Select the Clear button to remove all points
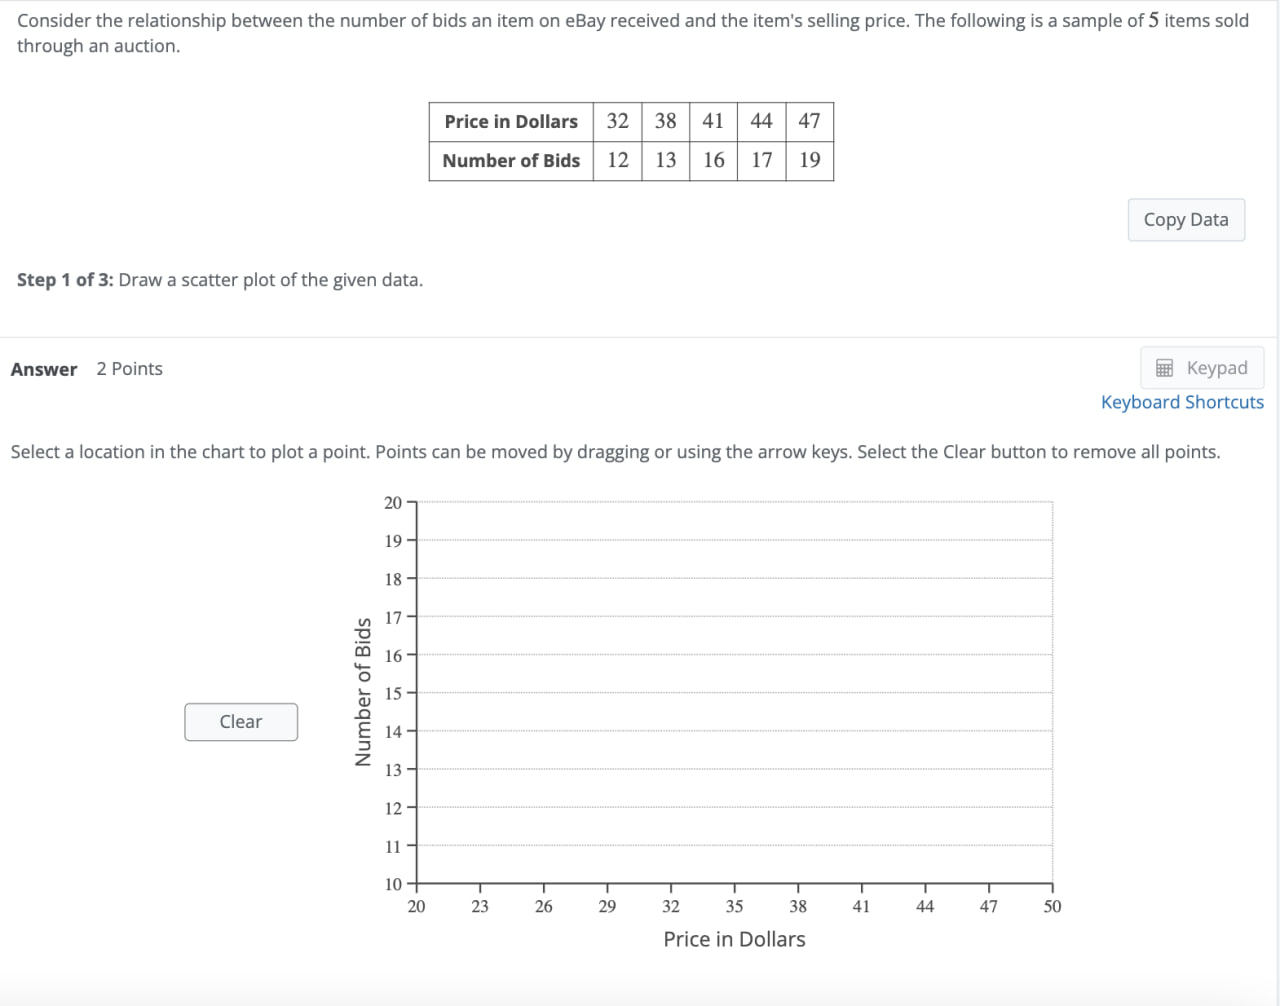 (x=240, y=721)
